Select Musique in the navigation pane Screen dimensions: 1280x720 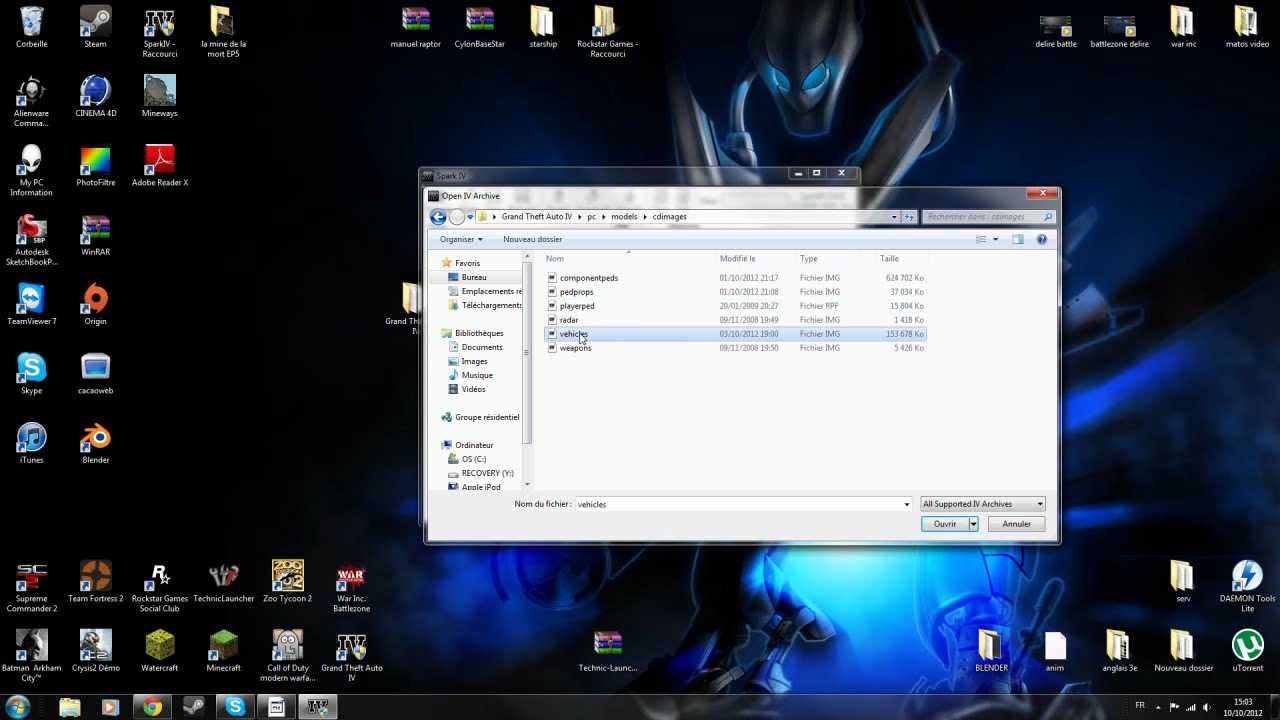[477, 375]
